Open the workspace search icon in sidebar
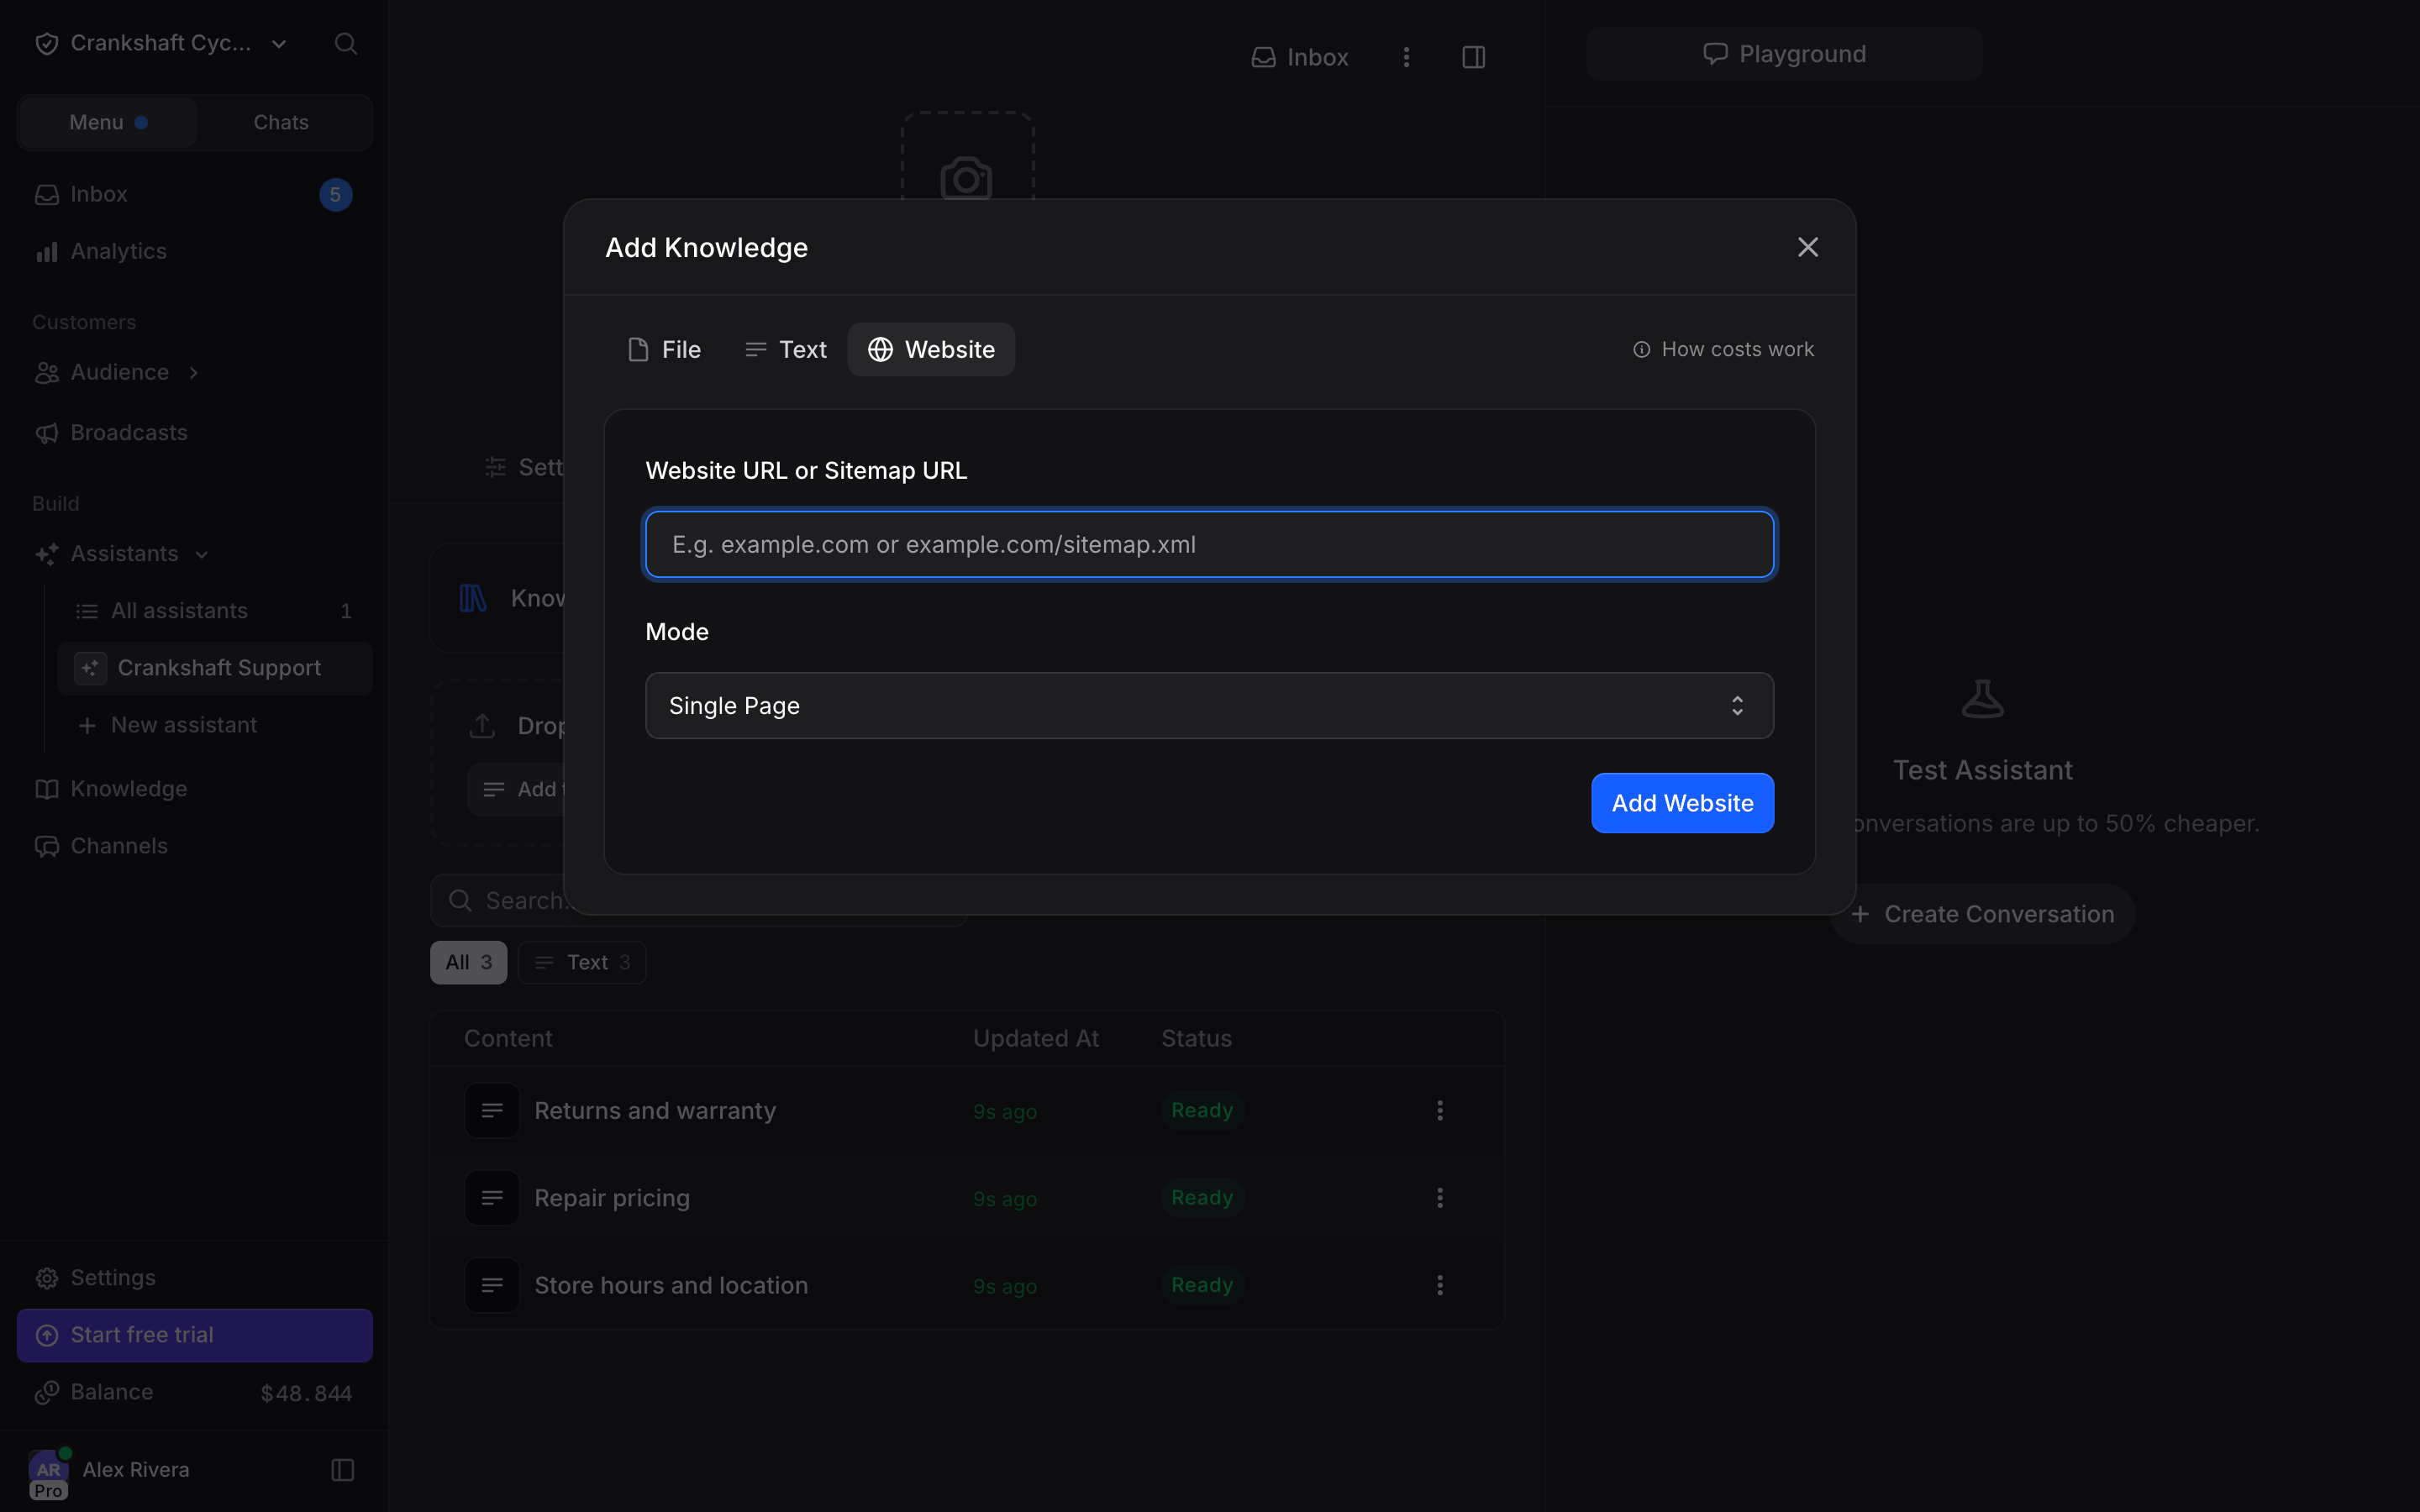 tap(345, 43)
